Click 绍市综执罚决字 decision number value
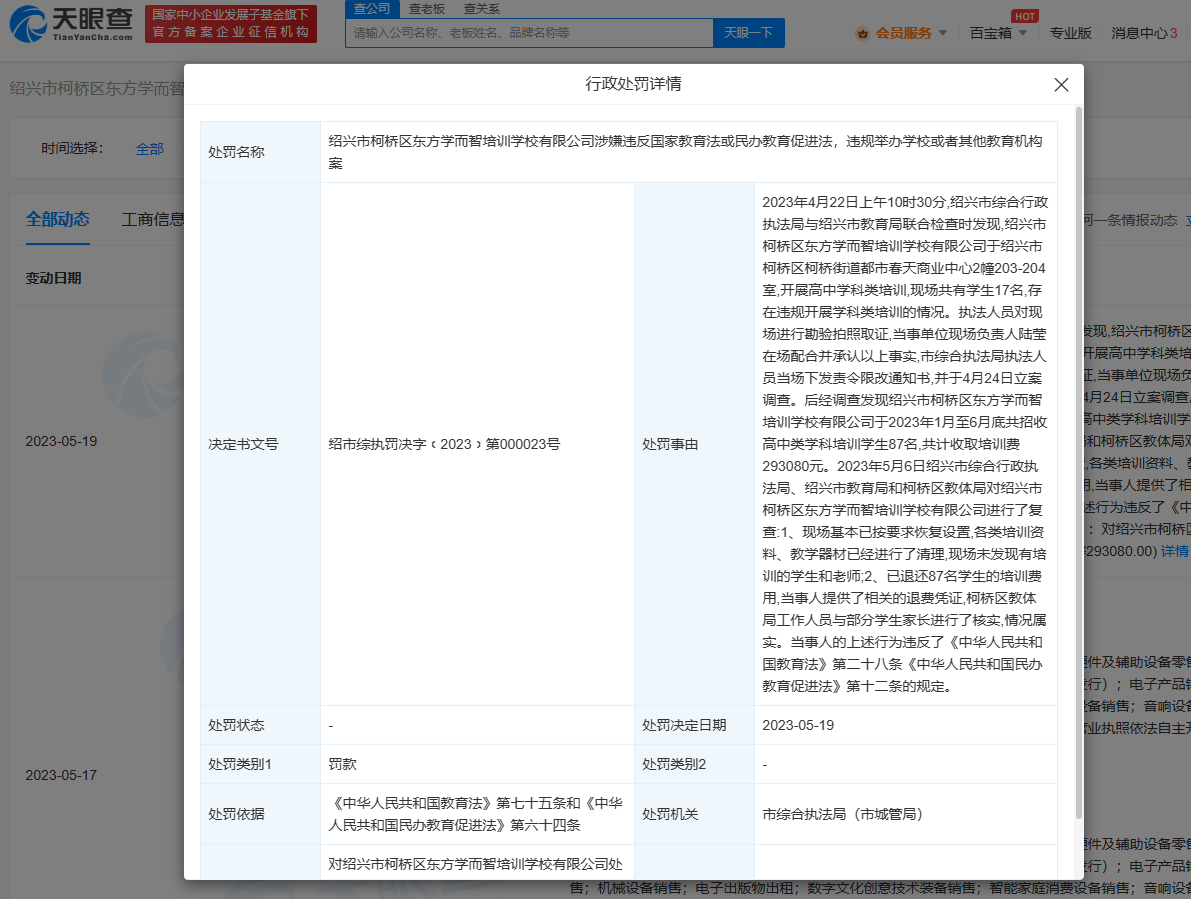Image resolution: width=1191 pixels, height=899 pixels. coord(444,444)
